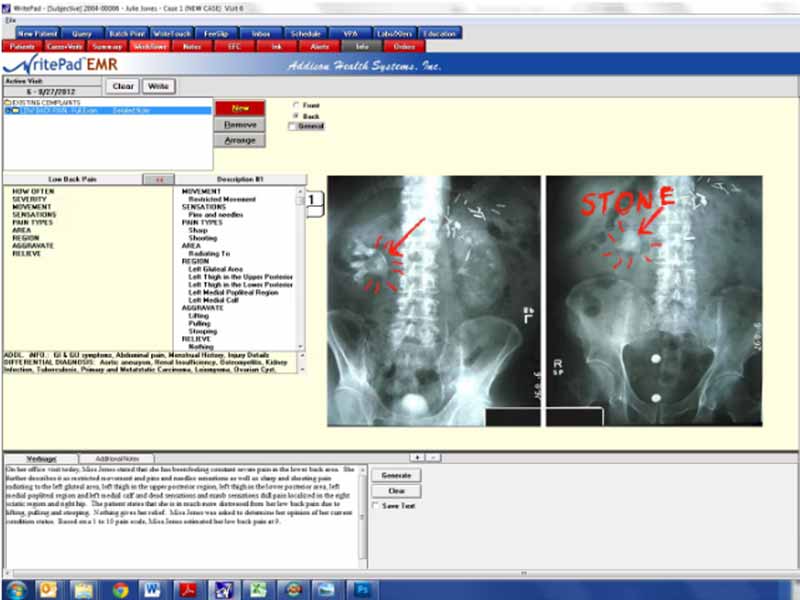Select the Back radio button

pos(293,116)
